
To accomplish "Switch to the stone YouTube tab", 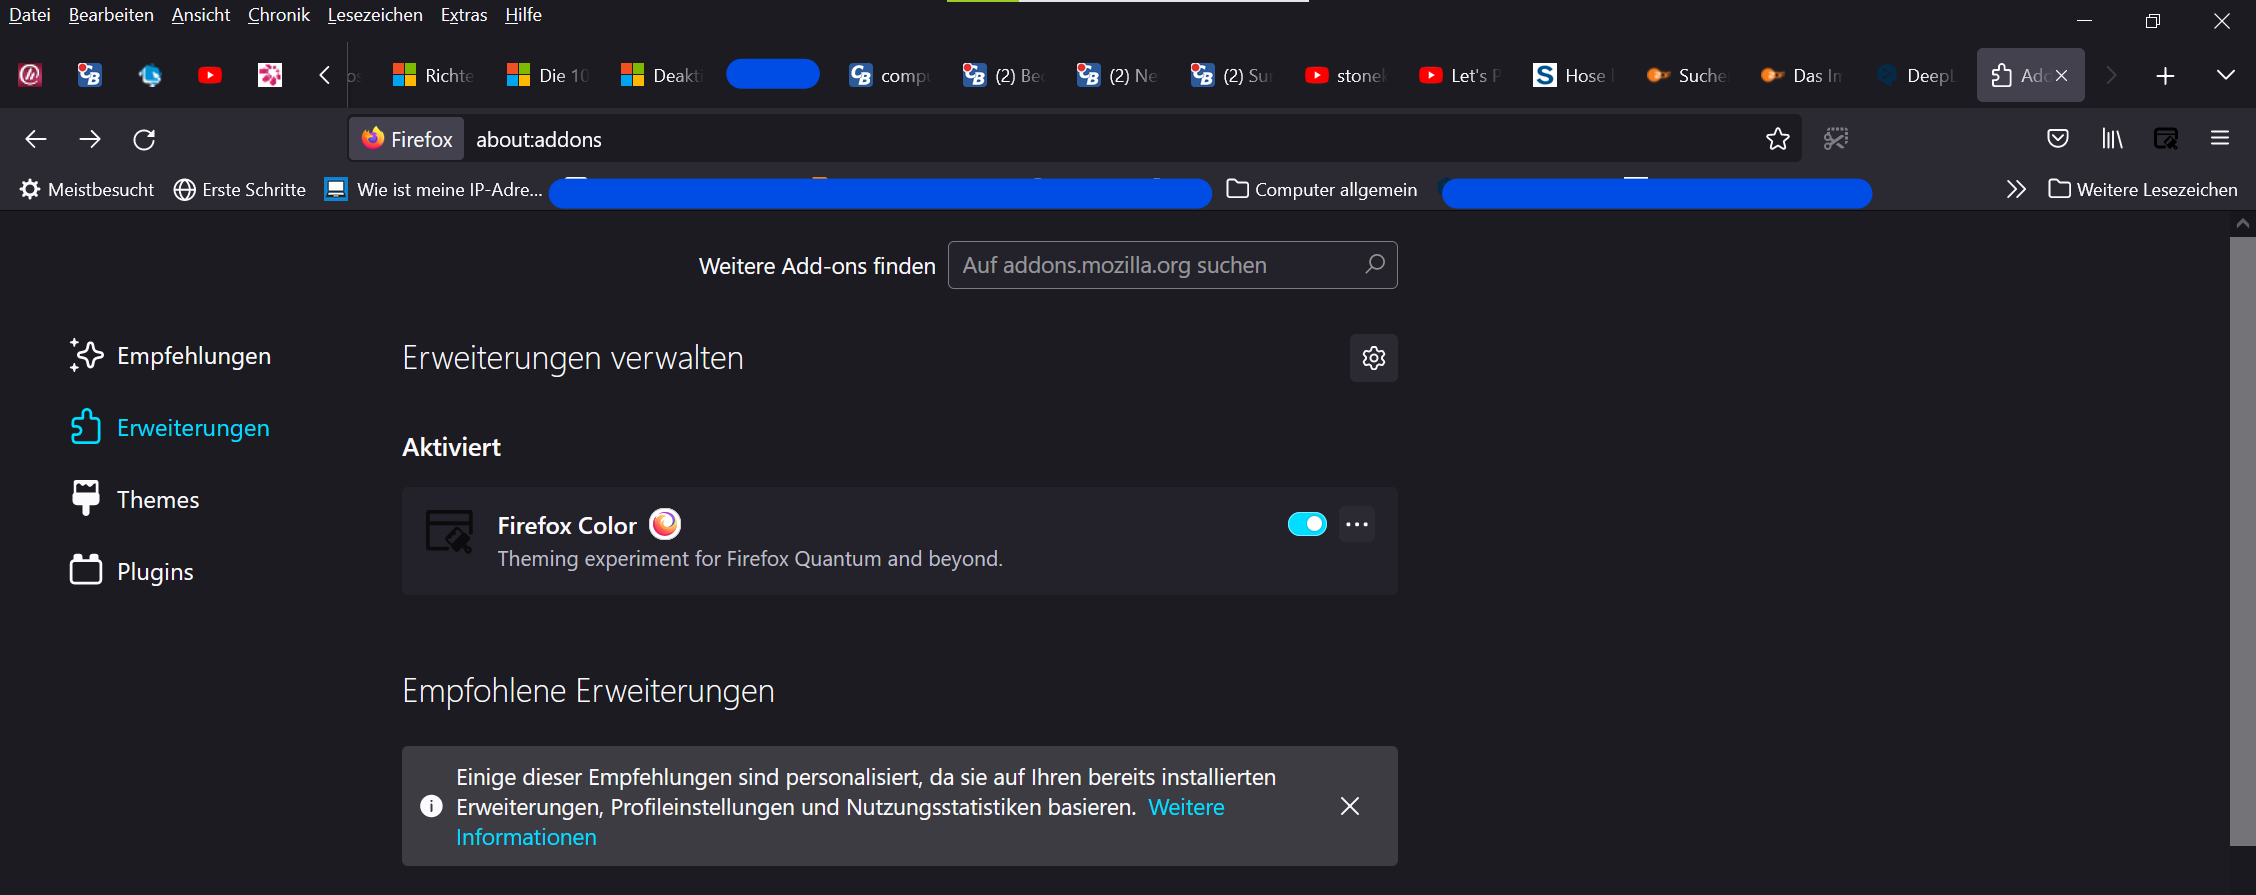I will pyautogui.click(x=1345, y=75).
